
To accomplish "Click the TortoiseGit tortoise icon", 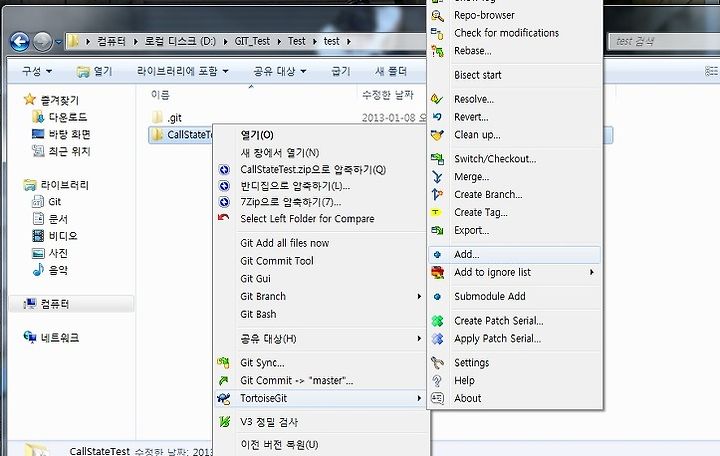I will tap(224, 399).
